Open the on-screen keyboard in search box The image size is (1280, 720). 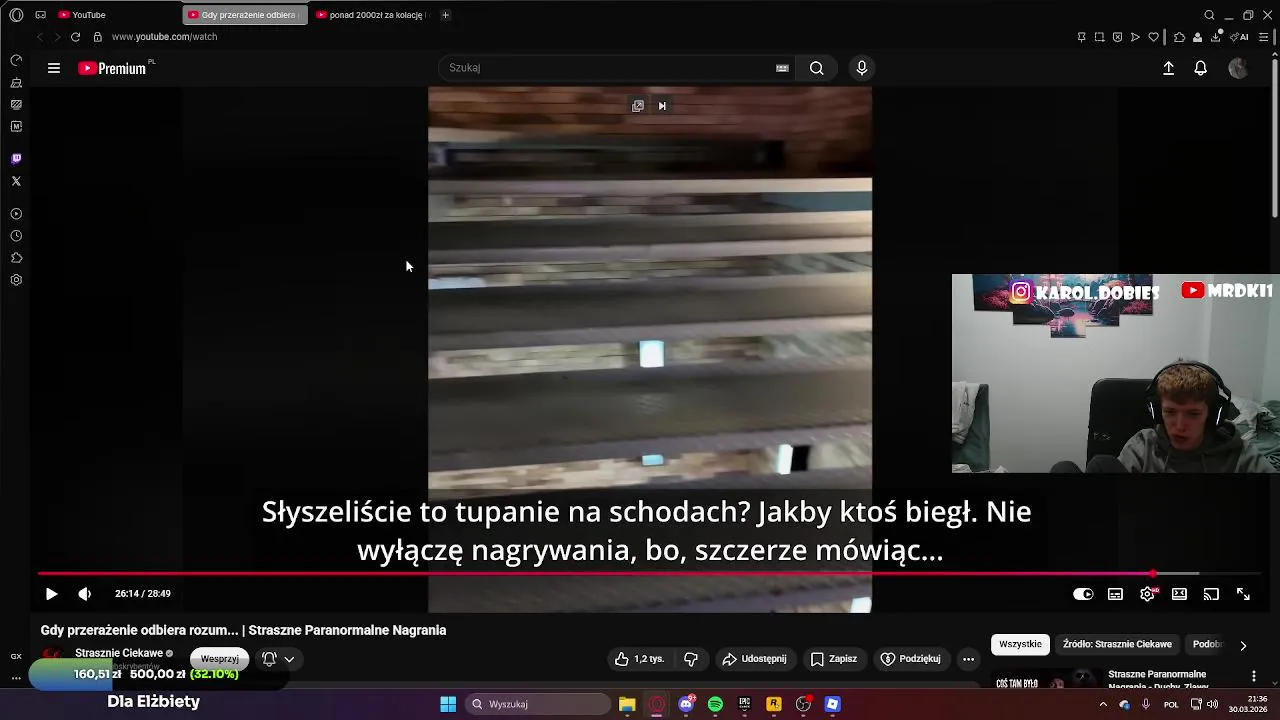point(782,68)
